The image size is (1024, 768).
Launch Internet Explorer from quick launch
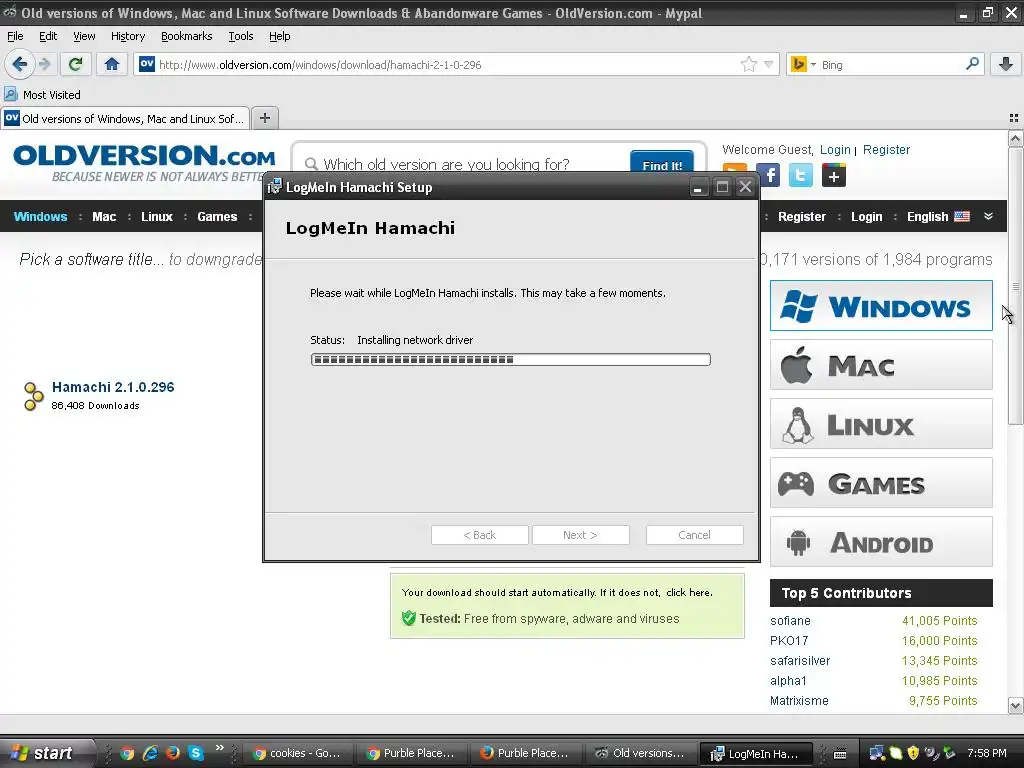tap(150, 753)
